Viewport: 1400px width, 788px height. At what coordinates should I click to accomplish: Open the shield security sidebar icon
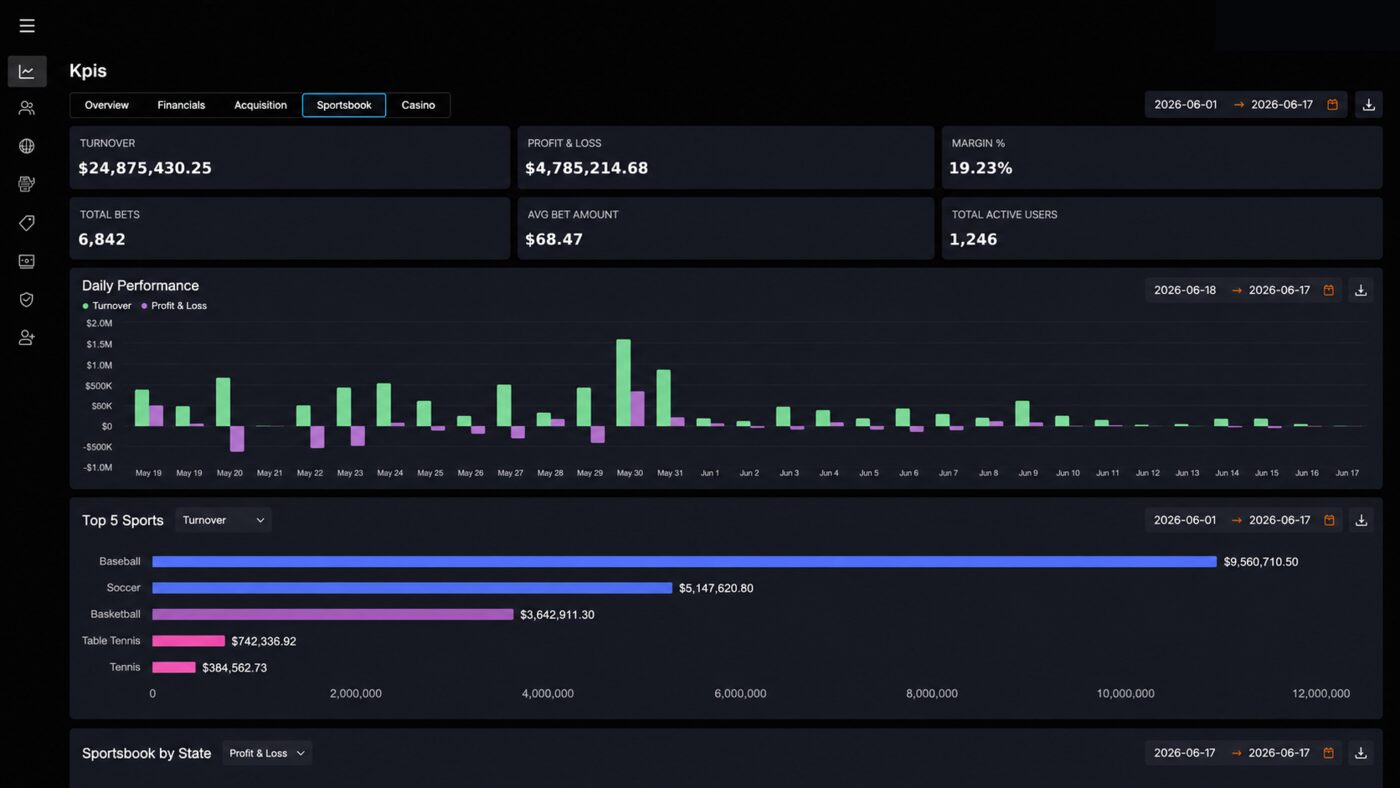point(27,299)
